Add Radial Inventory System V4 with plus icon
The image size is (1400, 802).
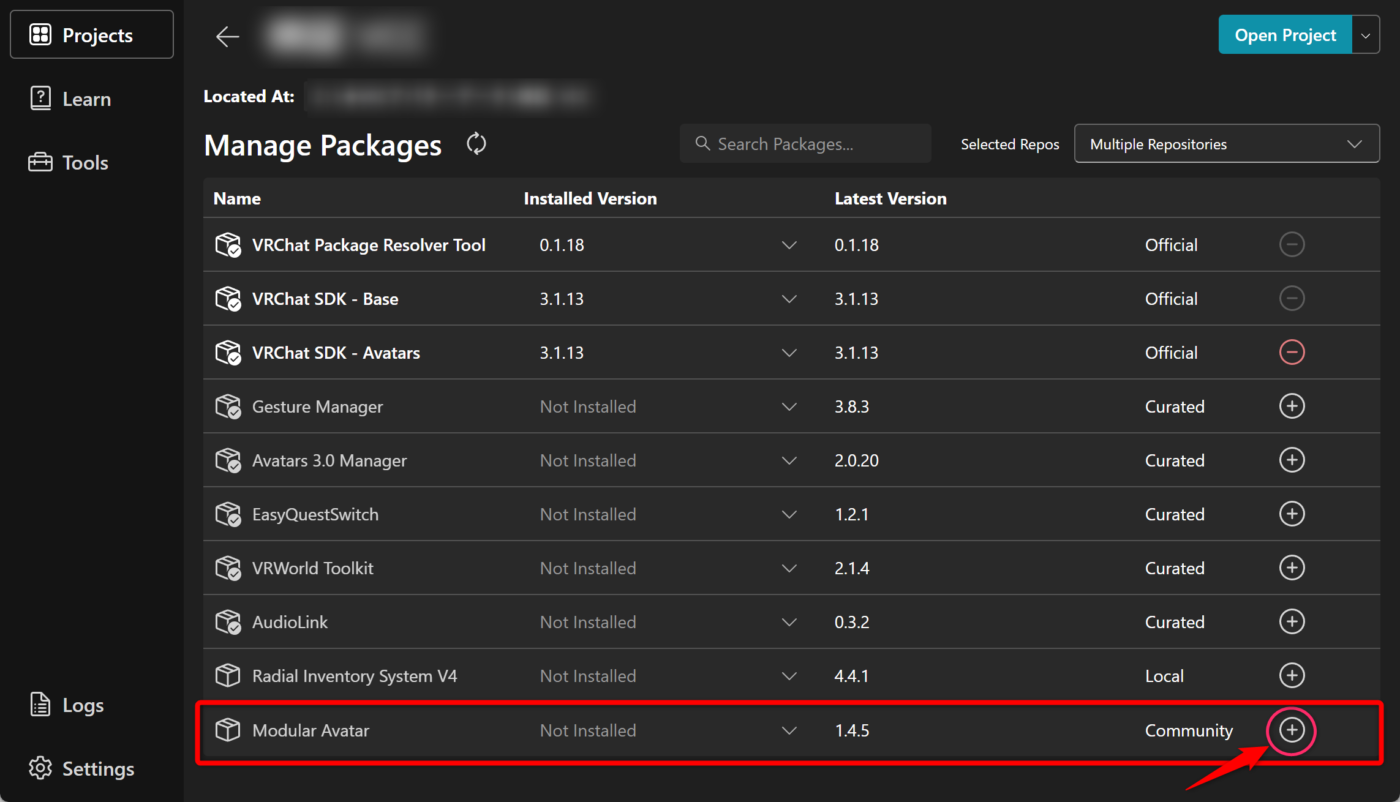[x=1292, y=676]
